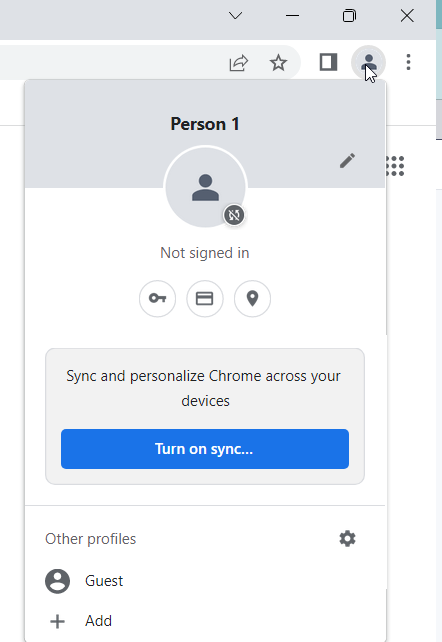Edit profile name with pencil icon
442x642 pixels.
347,160
